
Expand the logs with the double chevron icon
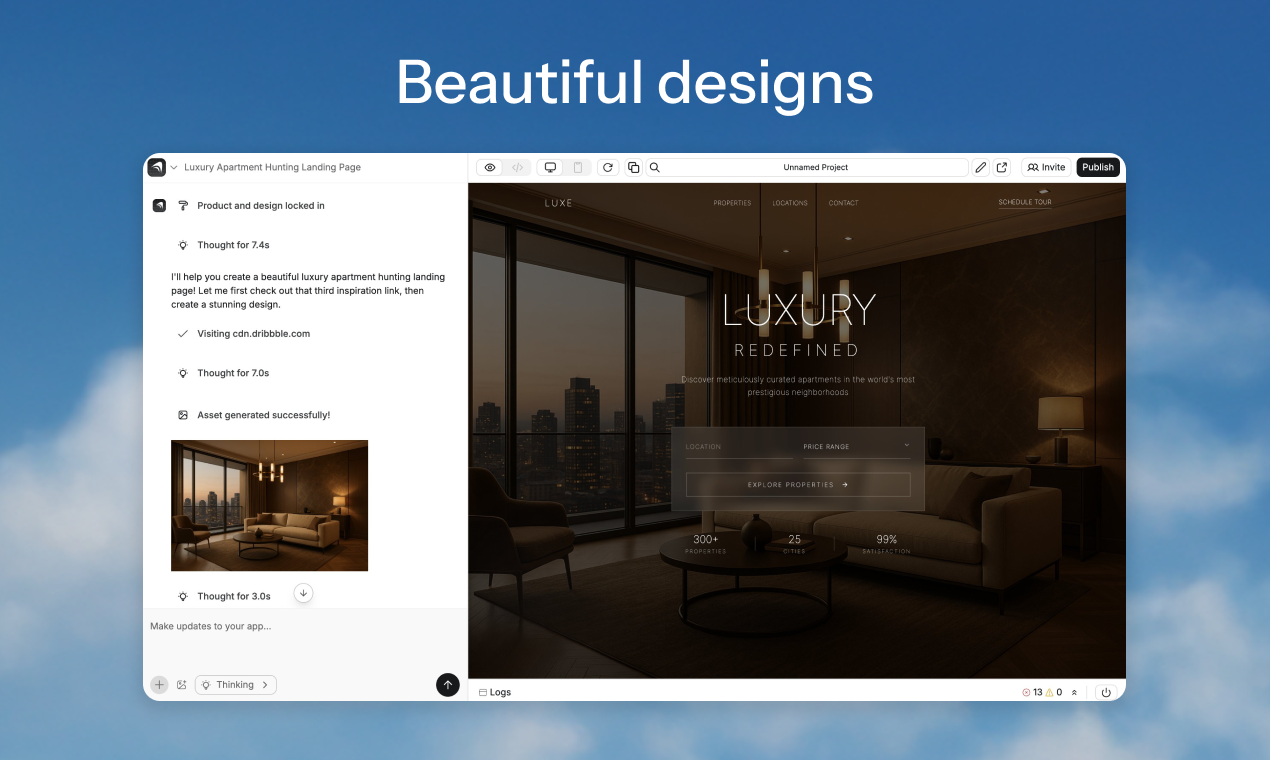coord(1075,692)
